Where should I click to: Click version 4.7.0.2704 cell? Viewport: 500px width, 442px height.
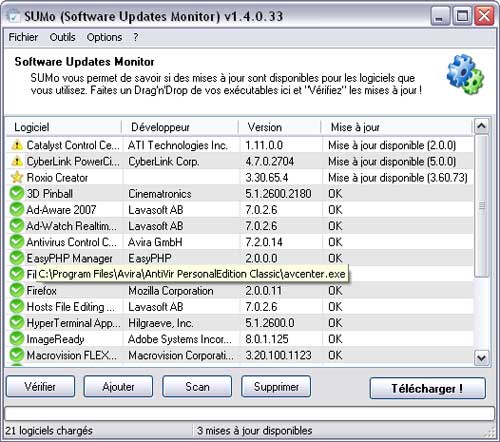coord(270,162)
